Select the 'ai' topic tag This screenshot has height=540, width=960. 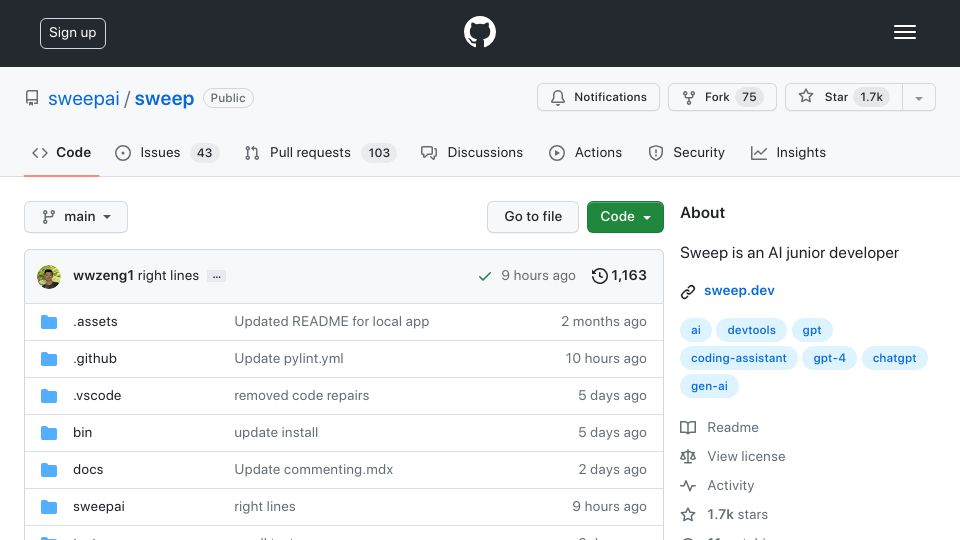point(696,330)
